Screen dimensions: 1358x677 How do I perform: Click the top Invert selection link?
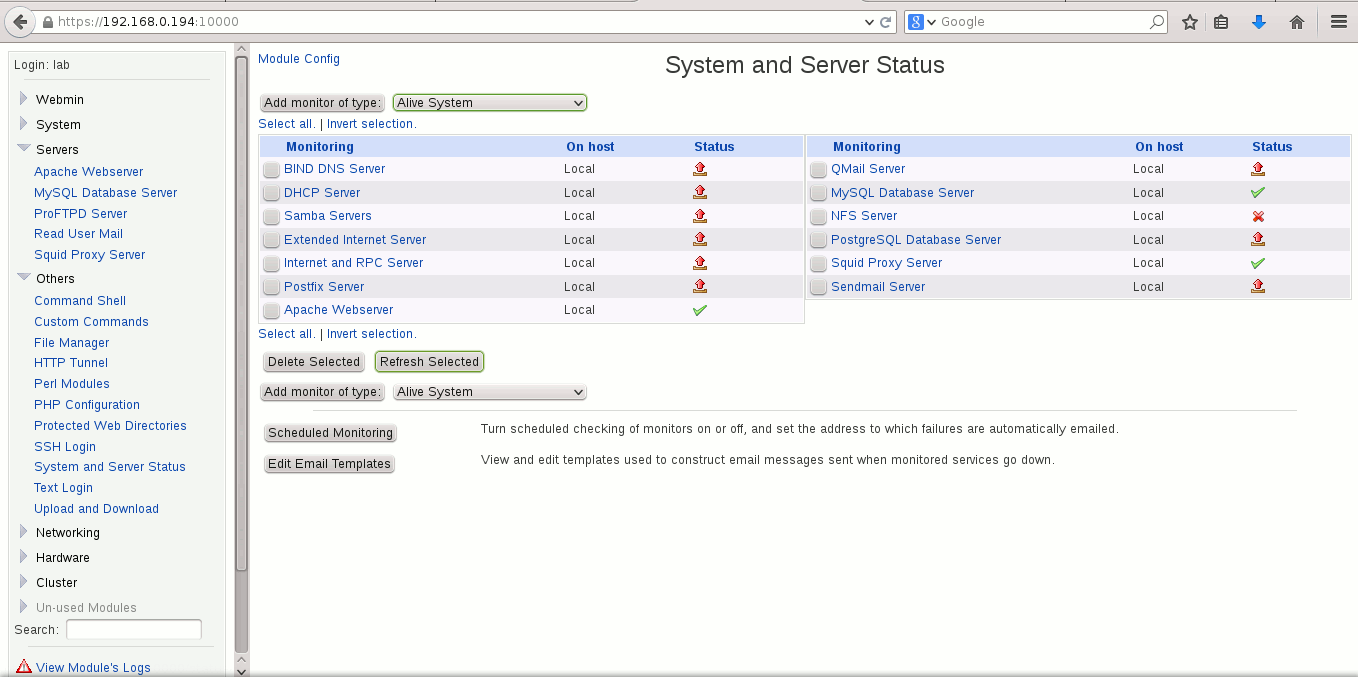coord(370,124)
